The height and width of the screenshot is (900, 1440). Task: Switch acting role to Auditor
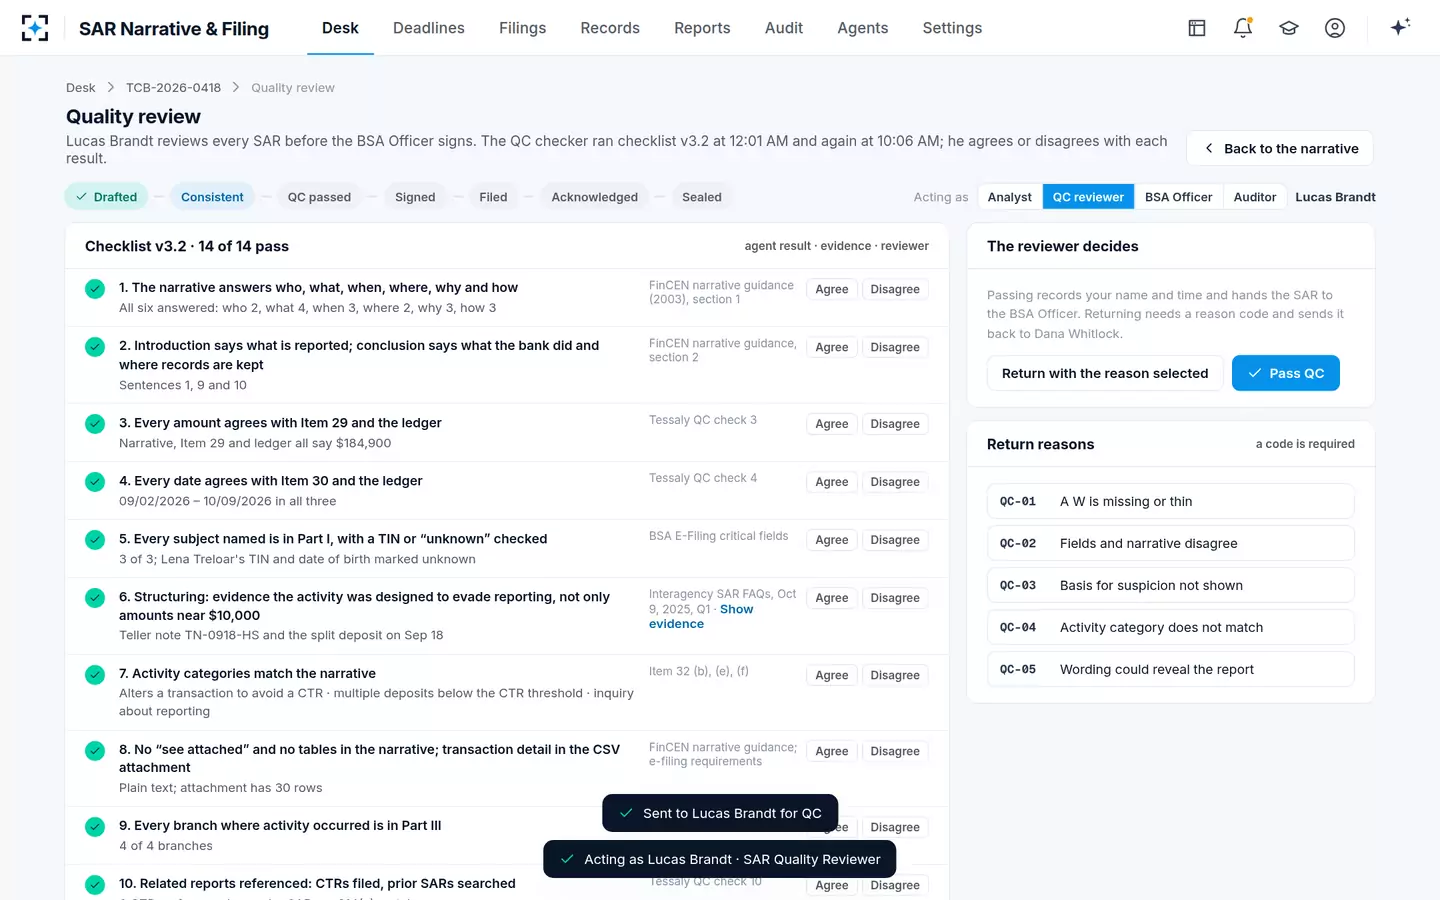(1254, 197)
